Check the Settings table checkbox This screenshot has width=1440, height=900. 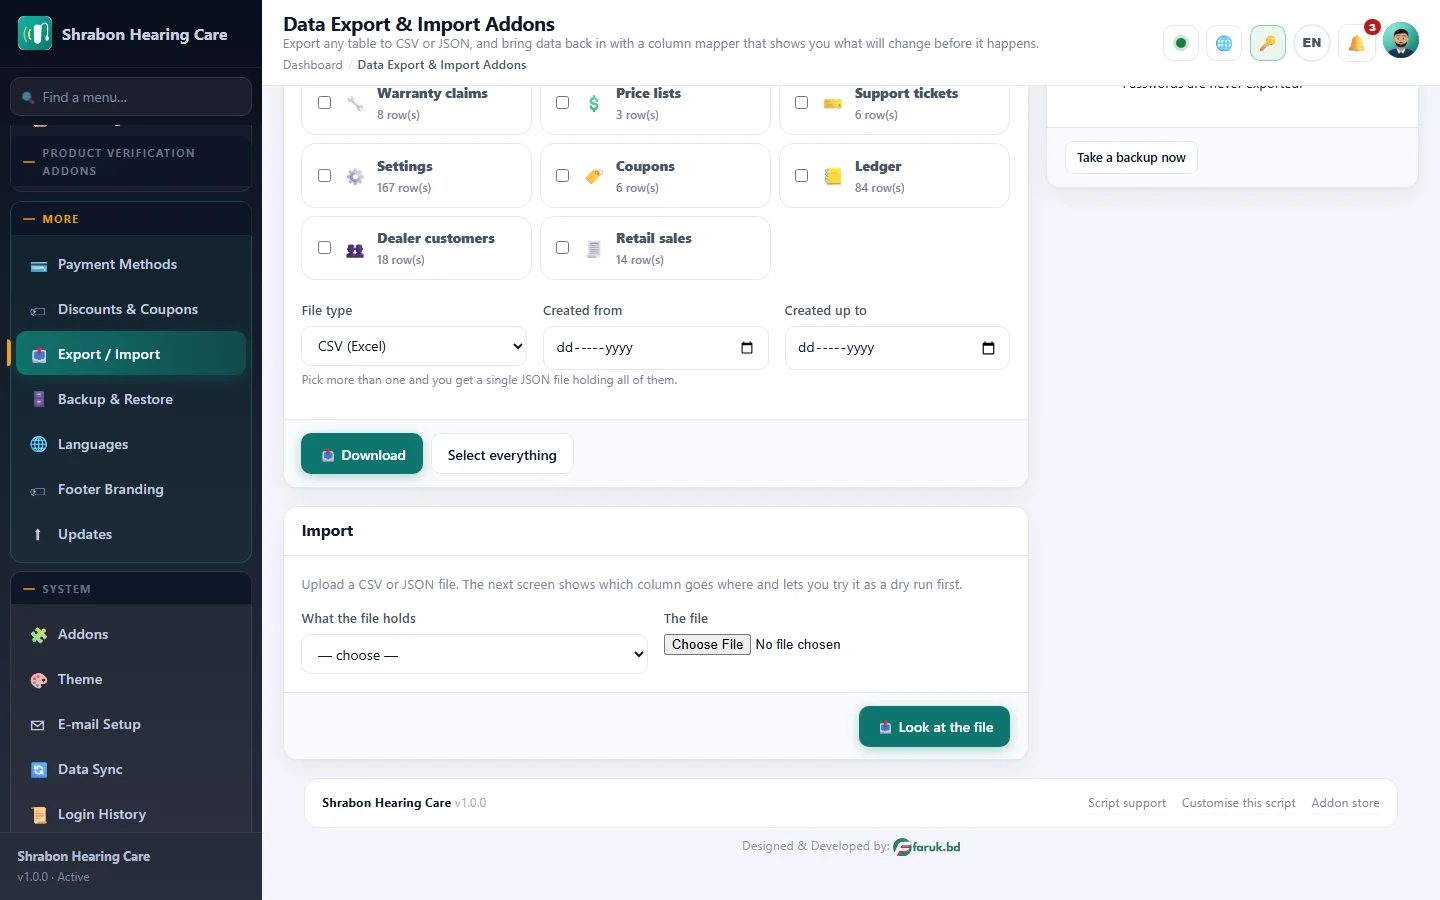pyautogui.click(x=324, y=175)
